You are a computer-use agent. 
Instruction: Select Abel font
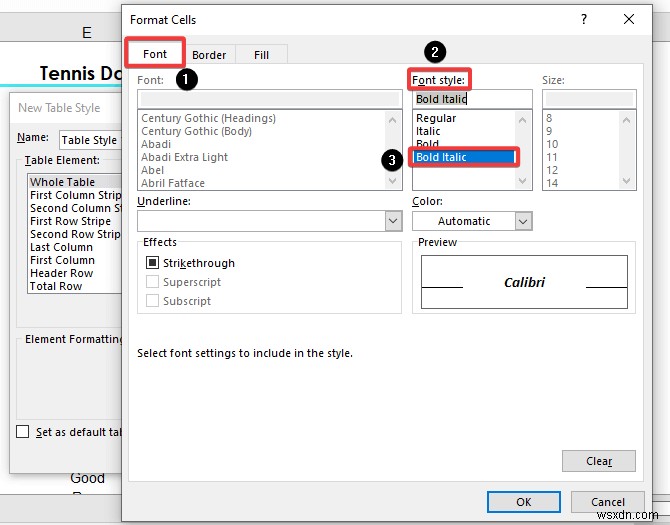coord(153,170)
